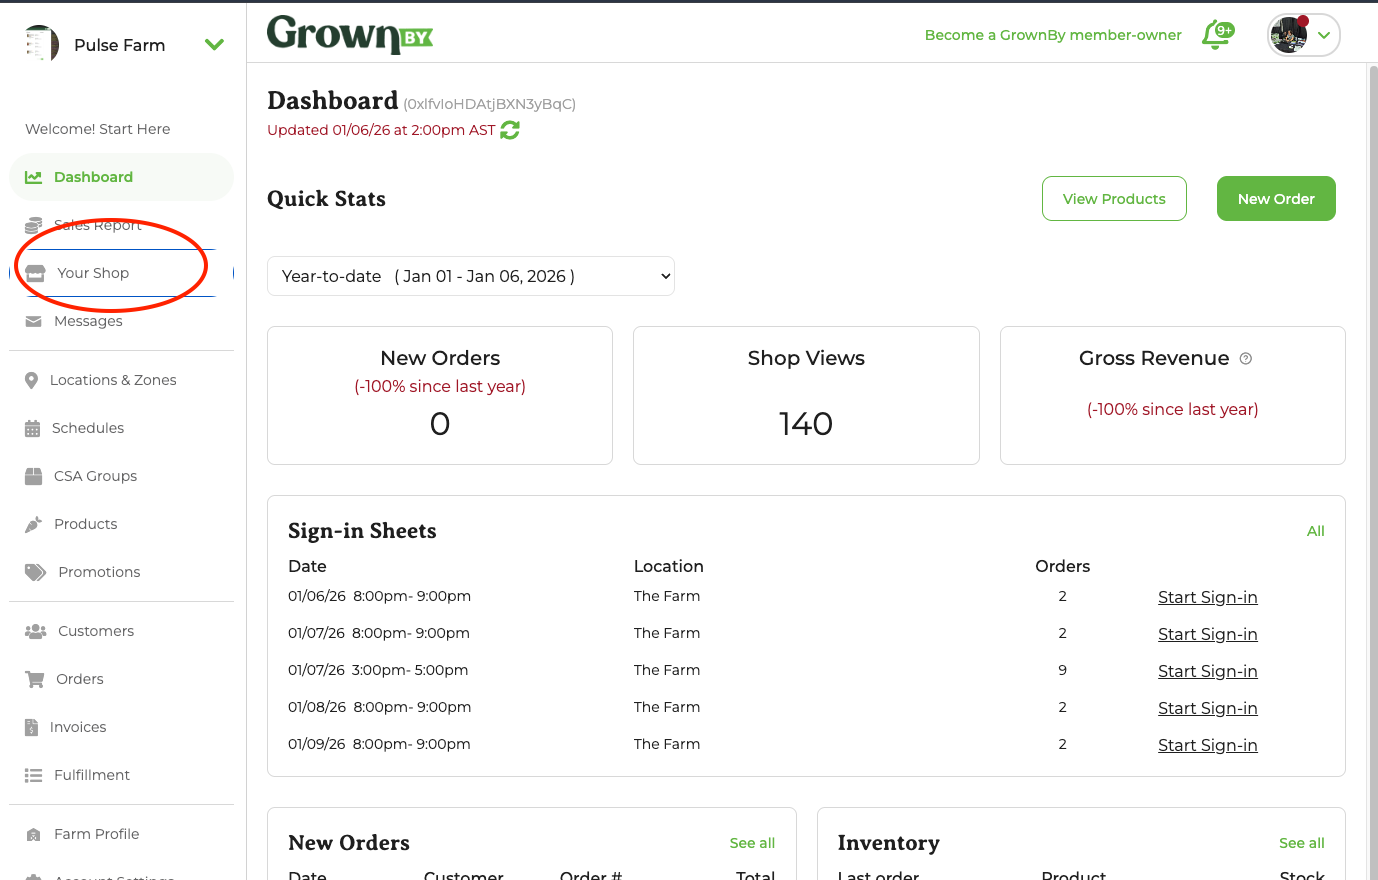The width and height of the screenshot is (1378, 880).
Task: Click See all in the Inventory panel
Action: 1301,843
